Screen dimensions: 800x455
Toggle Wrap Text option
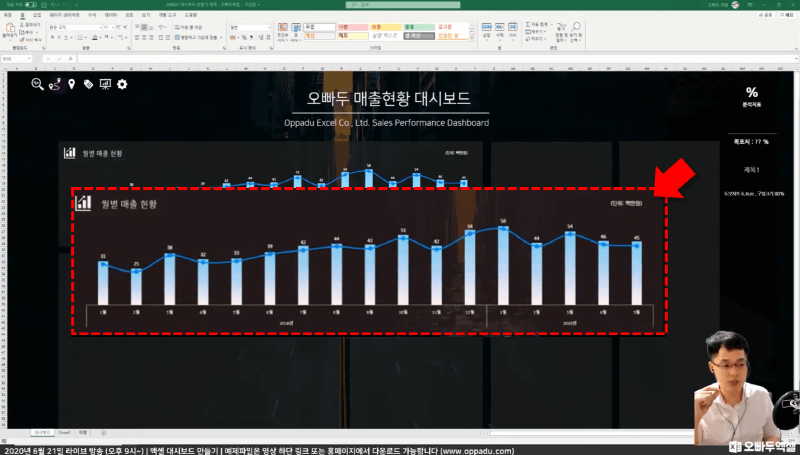(188, 27)
